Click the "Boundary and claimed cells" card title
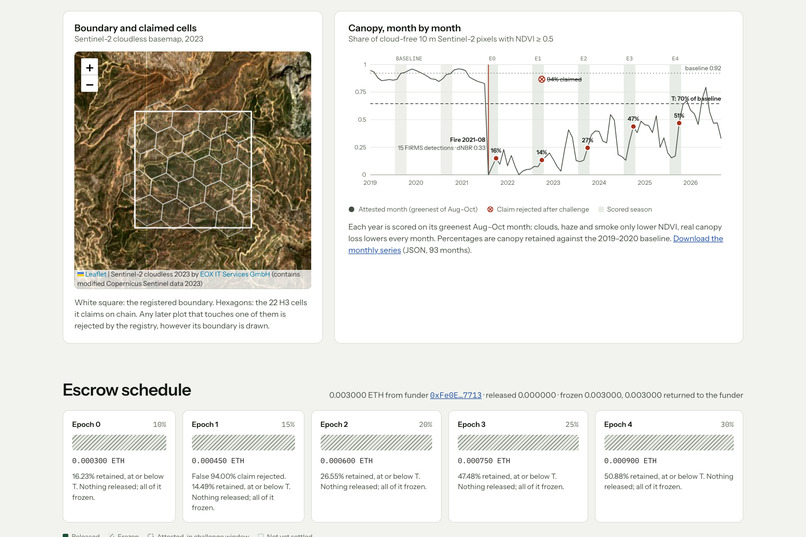 tap(135, 28)
